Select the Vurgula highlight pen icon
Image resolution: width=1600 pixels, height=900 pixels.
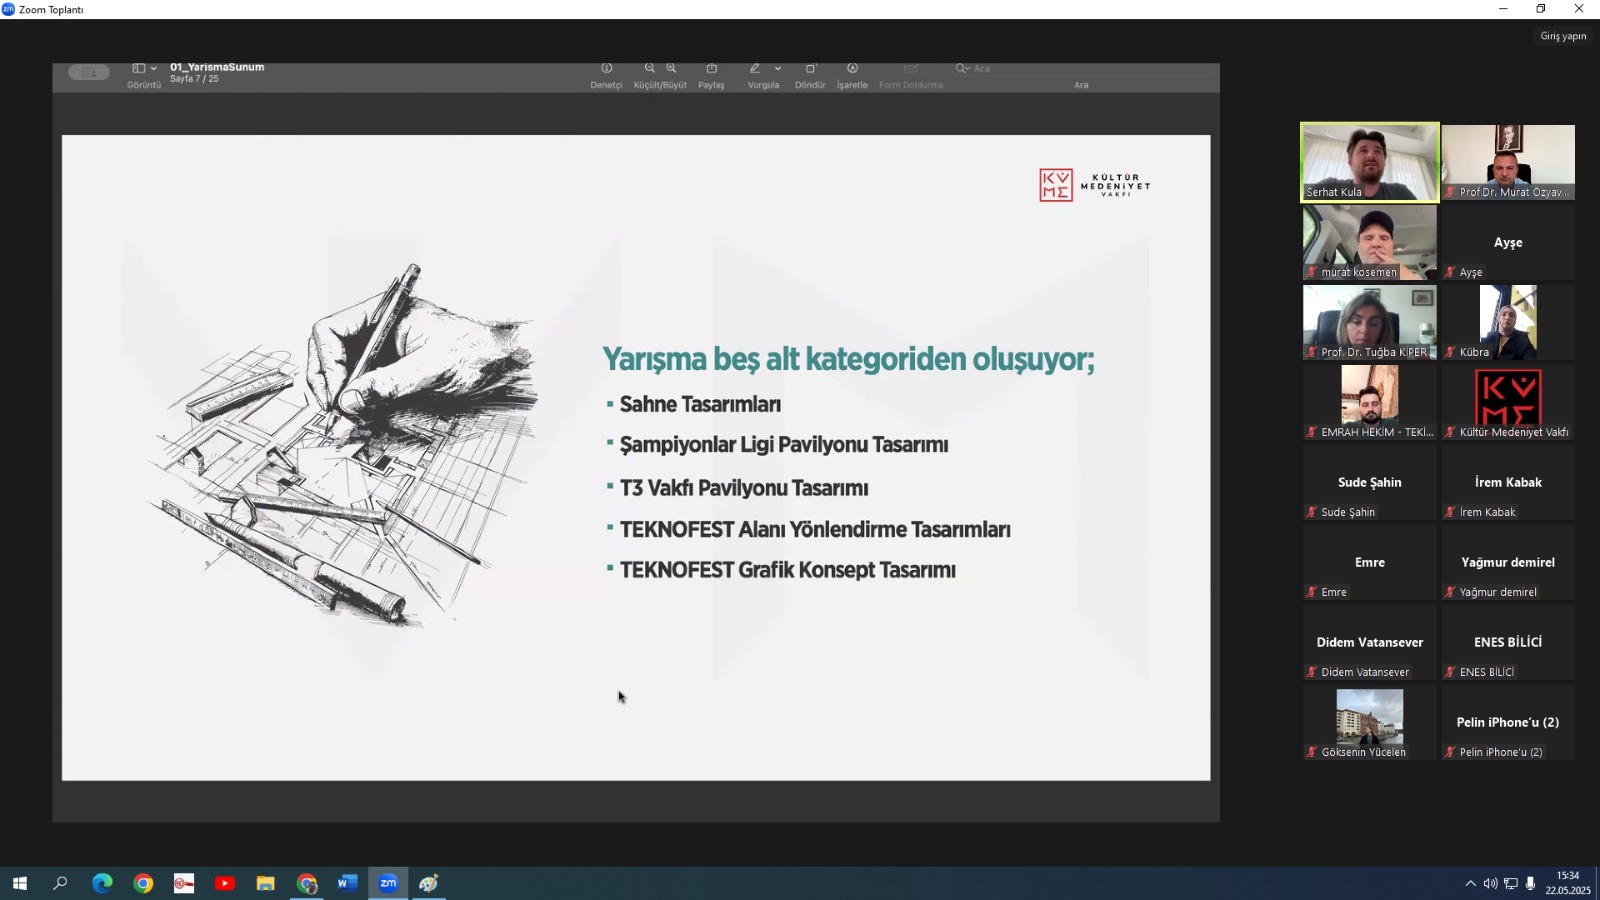(x=755, y=68)
